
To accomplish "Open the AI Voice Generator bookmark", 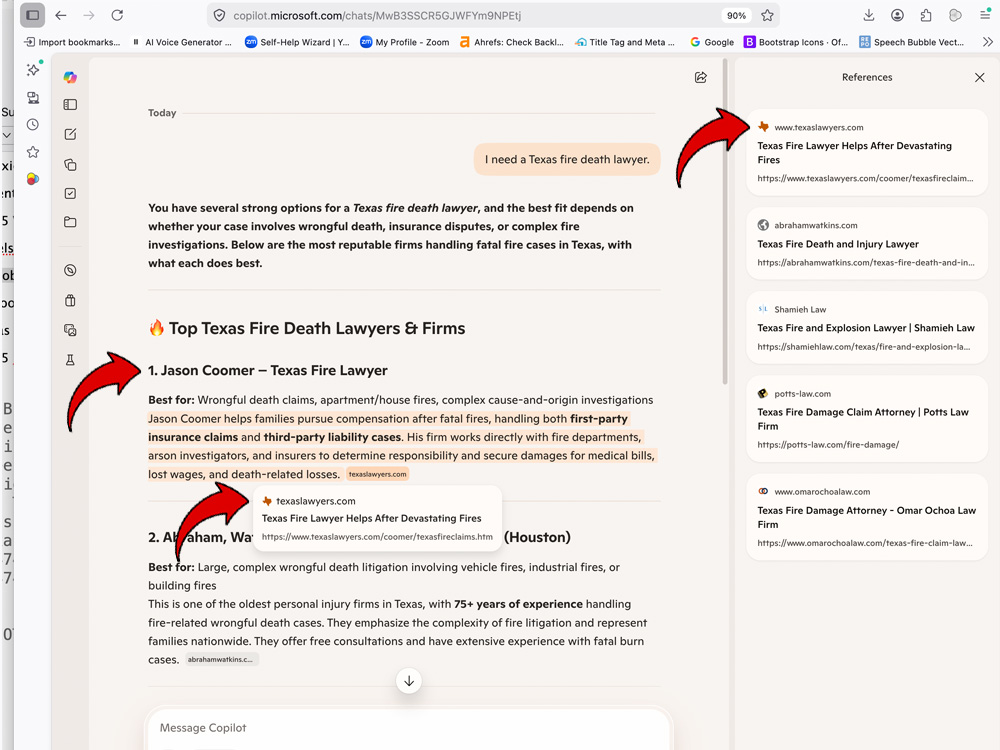I will coord(182,42).
